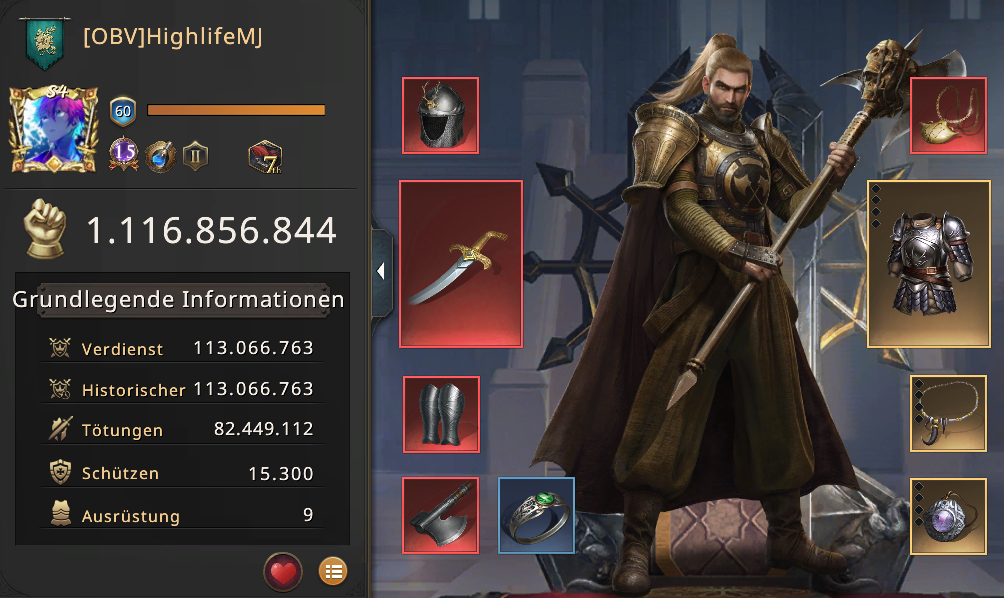1004x598 pixels.
Task: Select the claw necklace slot
Action: (x=948, y=414)
